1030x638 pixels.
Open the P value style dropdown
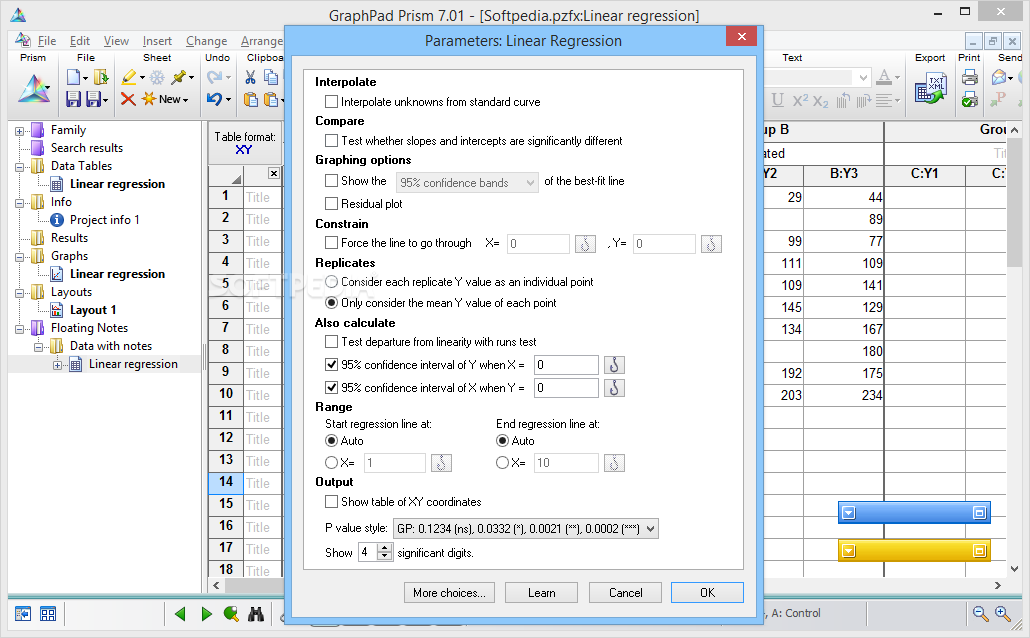pos(526,528)
